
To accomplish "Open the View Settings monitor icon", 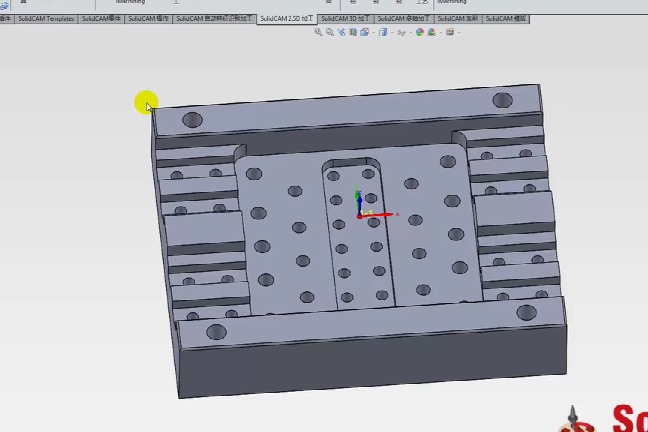I will (450, 32).
